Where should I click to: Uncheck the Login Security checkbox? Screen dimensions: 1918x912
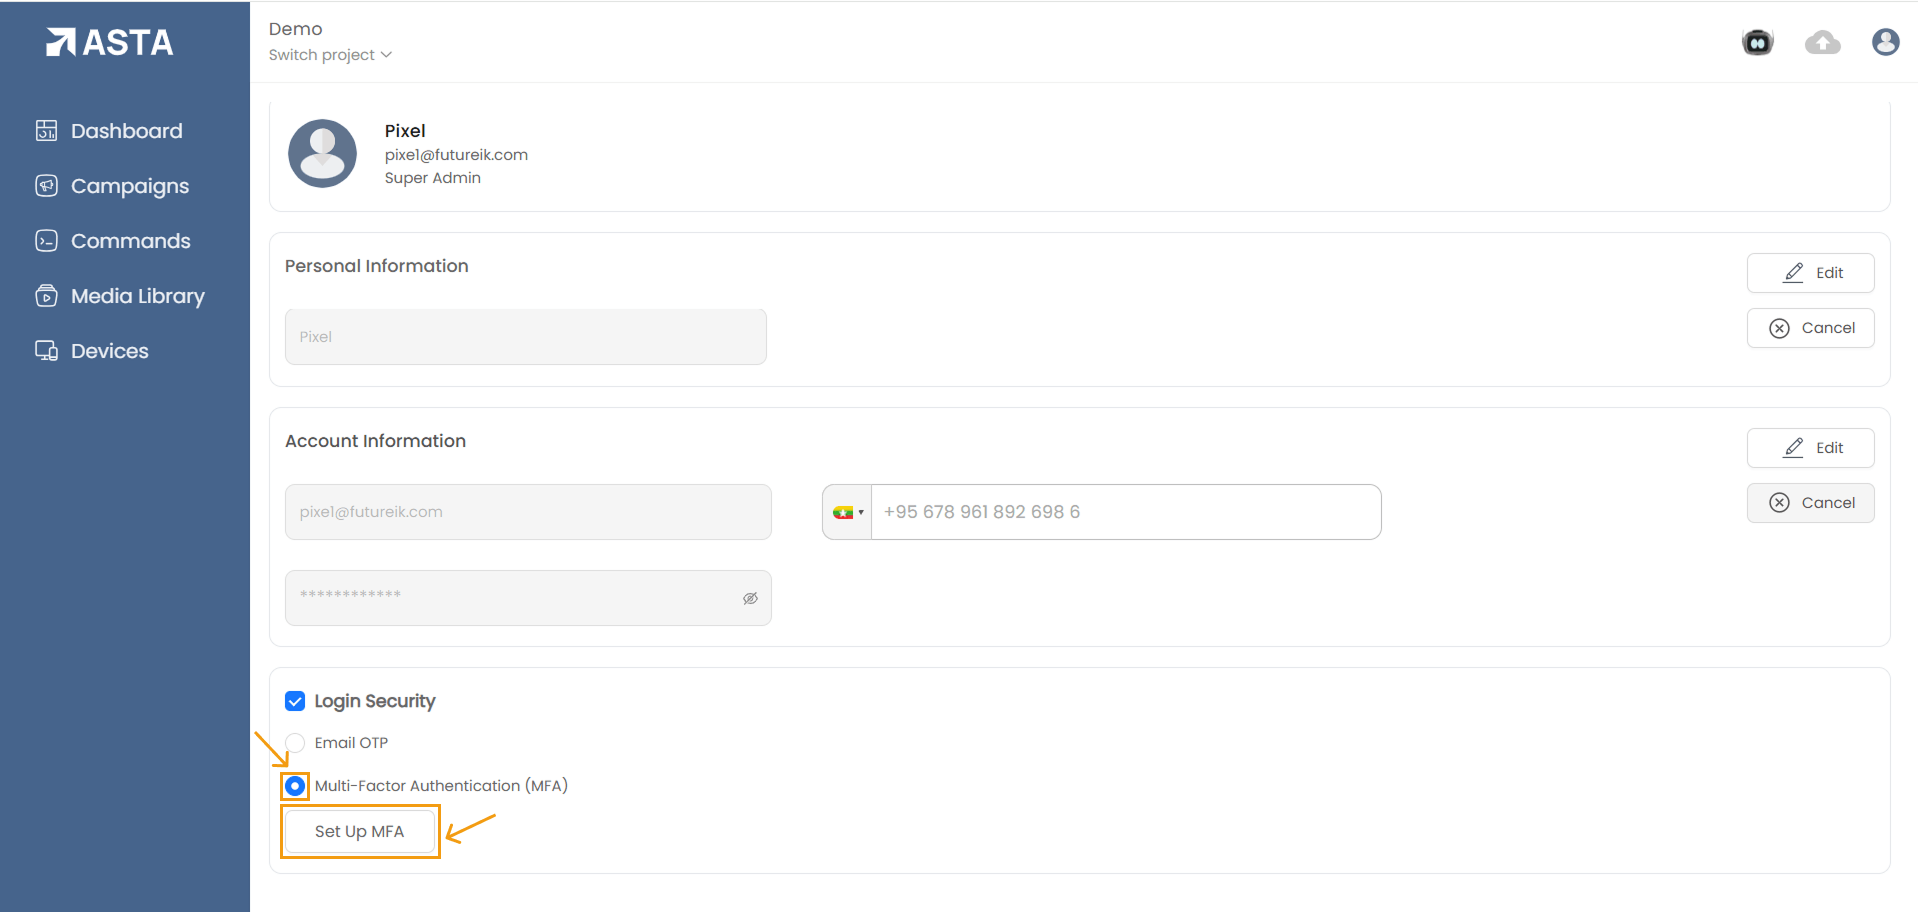point(295,701)
